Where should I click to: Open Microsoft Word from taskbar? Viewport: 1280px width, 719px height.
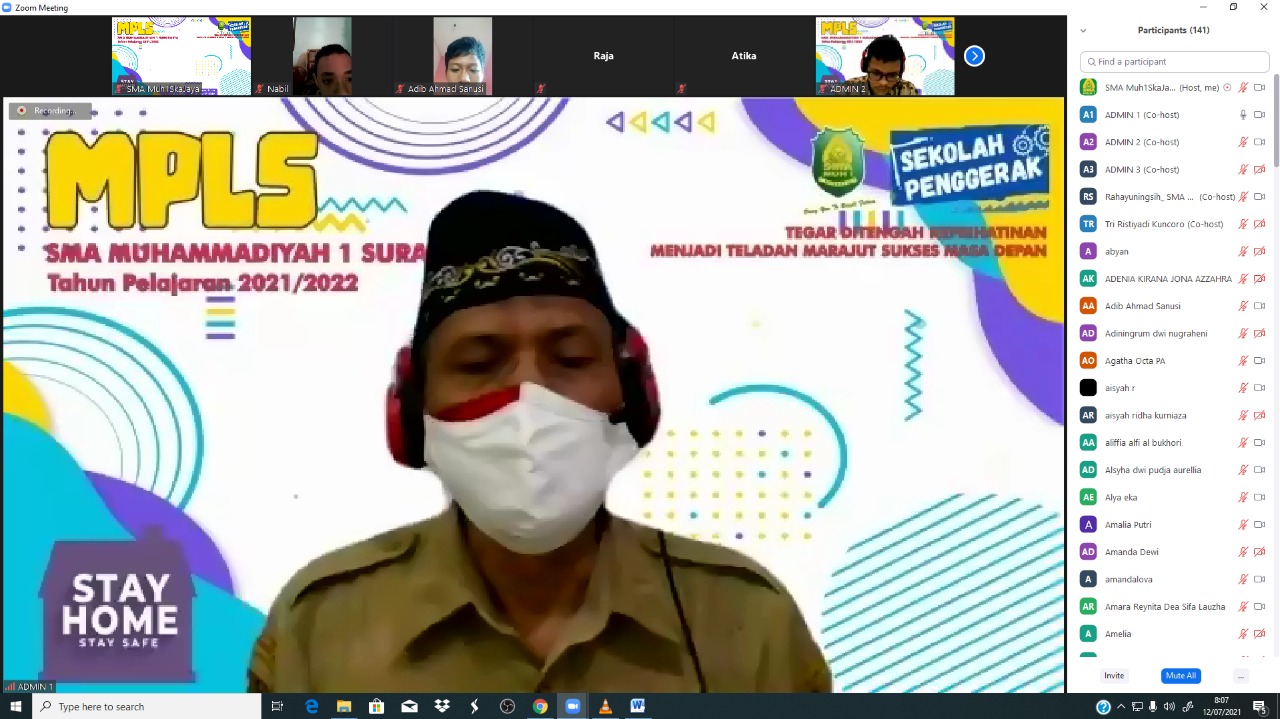point(637,706)
